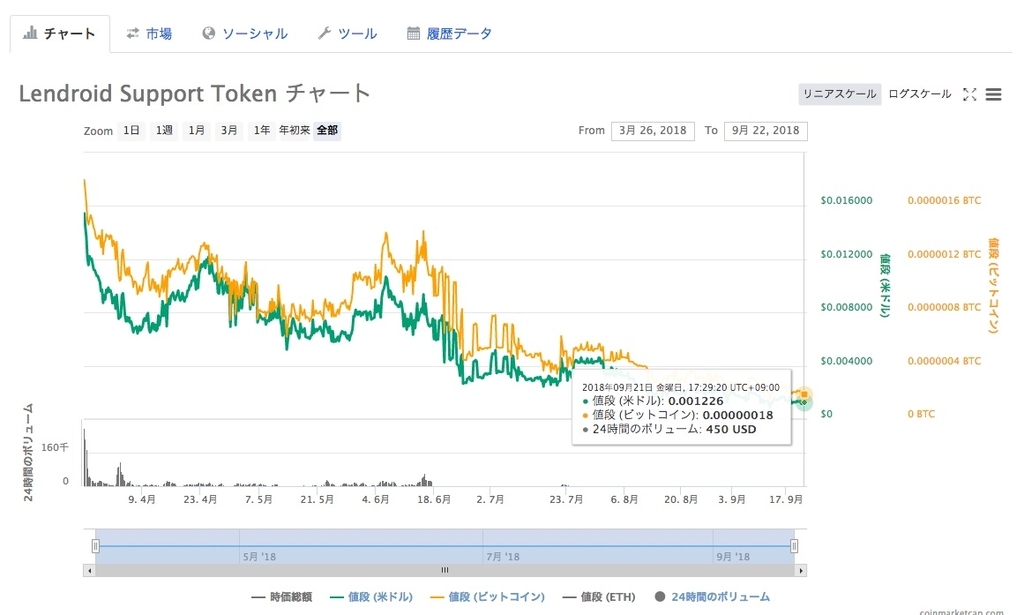
Task: Click the 0.0000016 BTC axis label
Action: click(x=944, y=200)
